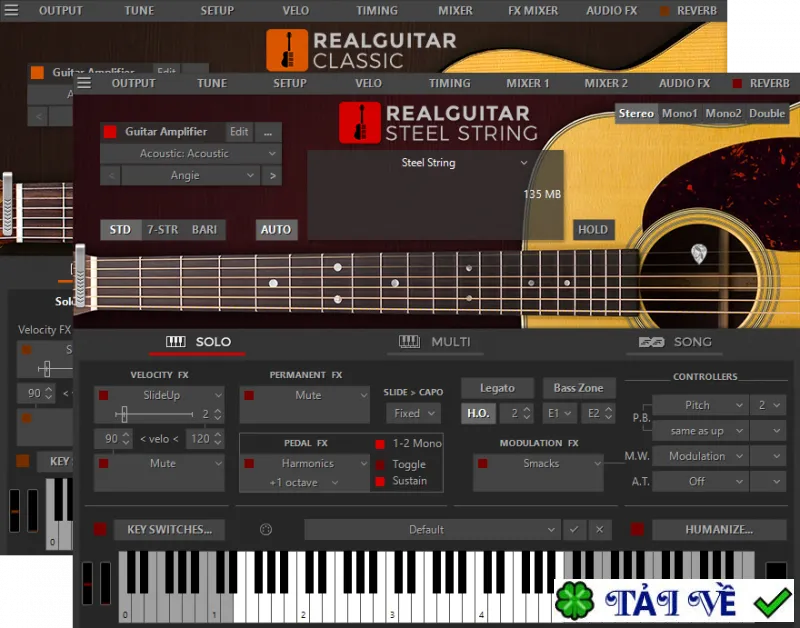Image resolution: width=800 pixels, height=628 pixels.
Task: Open the MIXER 1 tab
Action: [528, 83]
